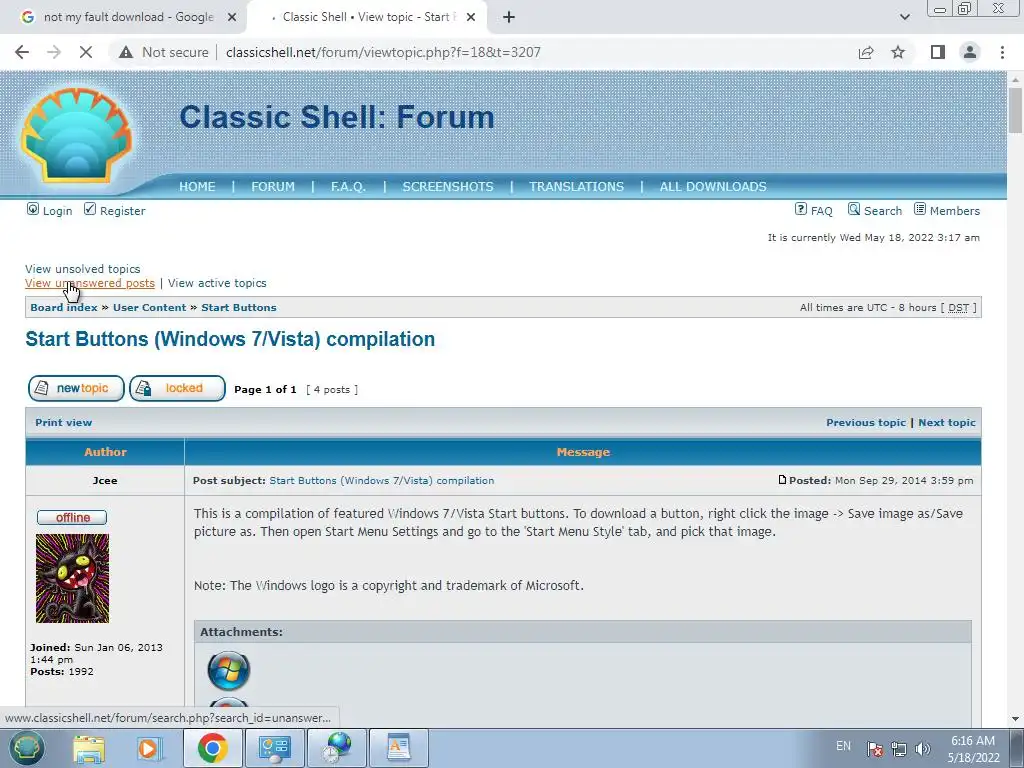Open the media player taskbar icon
The image size is (1024, 768).
pyautogui.click(x=149, y=748)
